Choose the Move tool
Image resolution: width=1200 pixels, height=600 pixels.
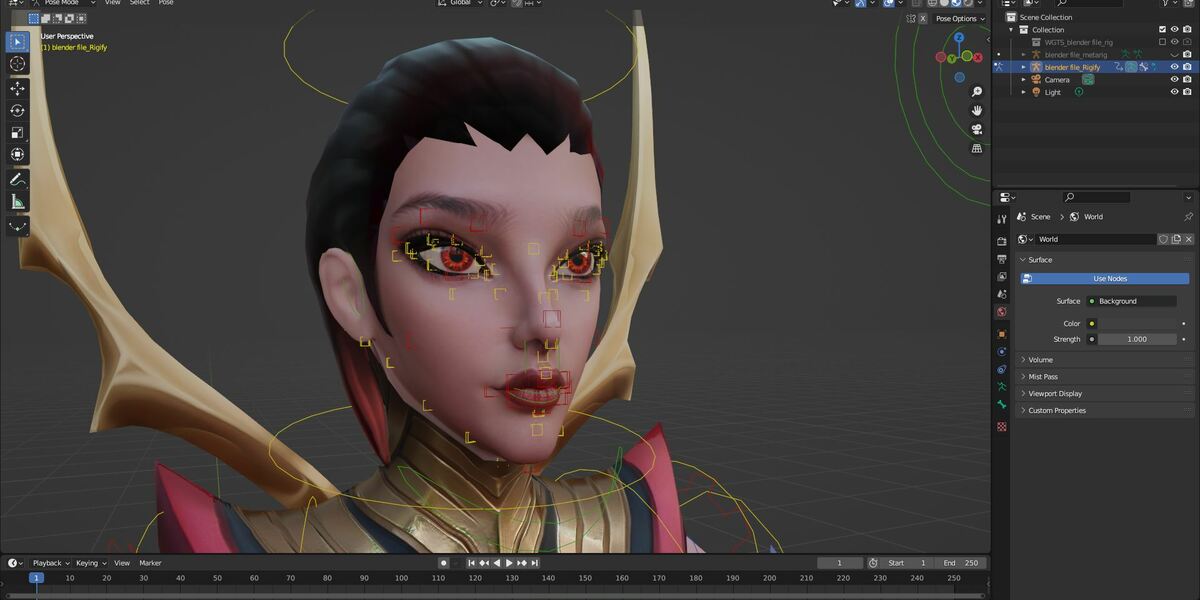pyautogui.click(x=17, y=88)
